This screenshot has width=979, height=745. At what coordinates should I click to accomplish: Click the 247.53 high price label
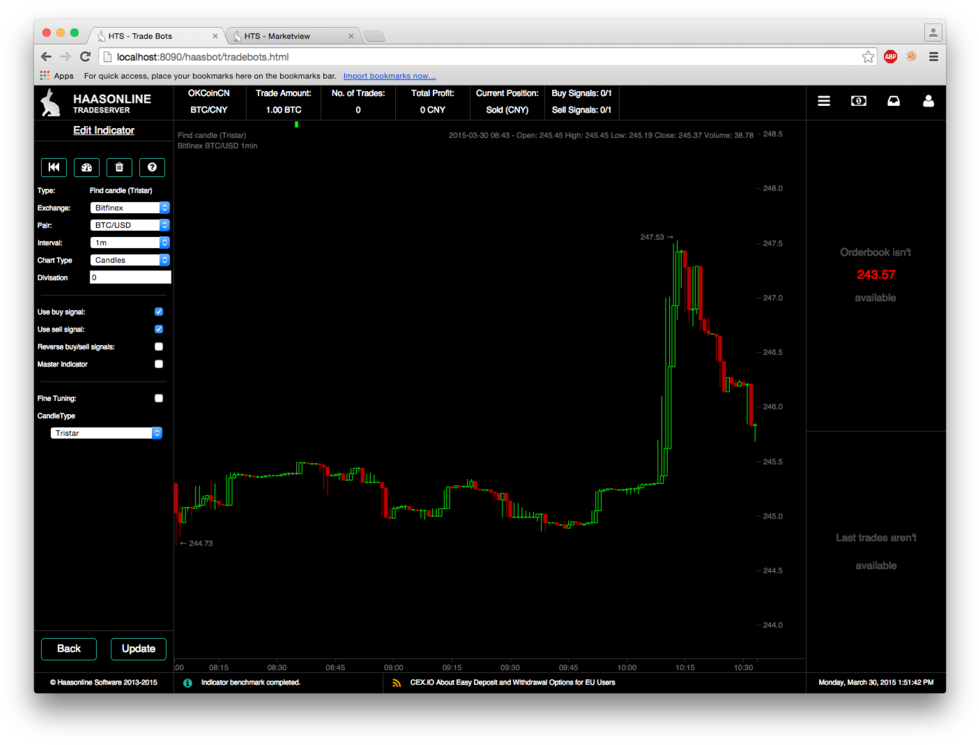652,237
